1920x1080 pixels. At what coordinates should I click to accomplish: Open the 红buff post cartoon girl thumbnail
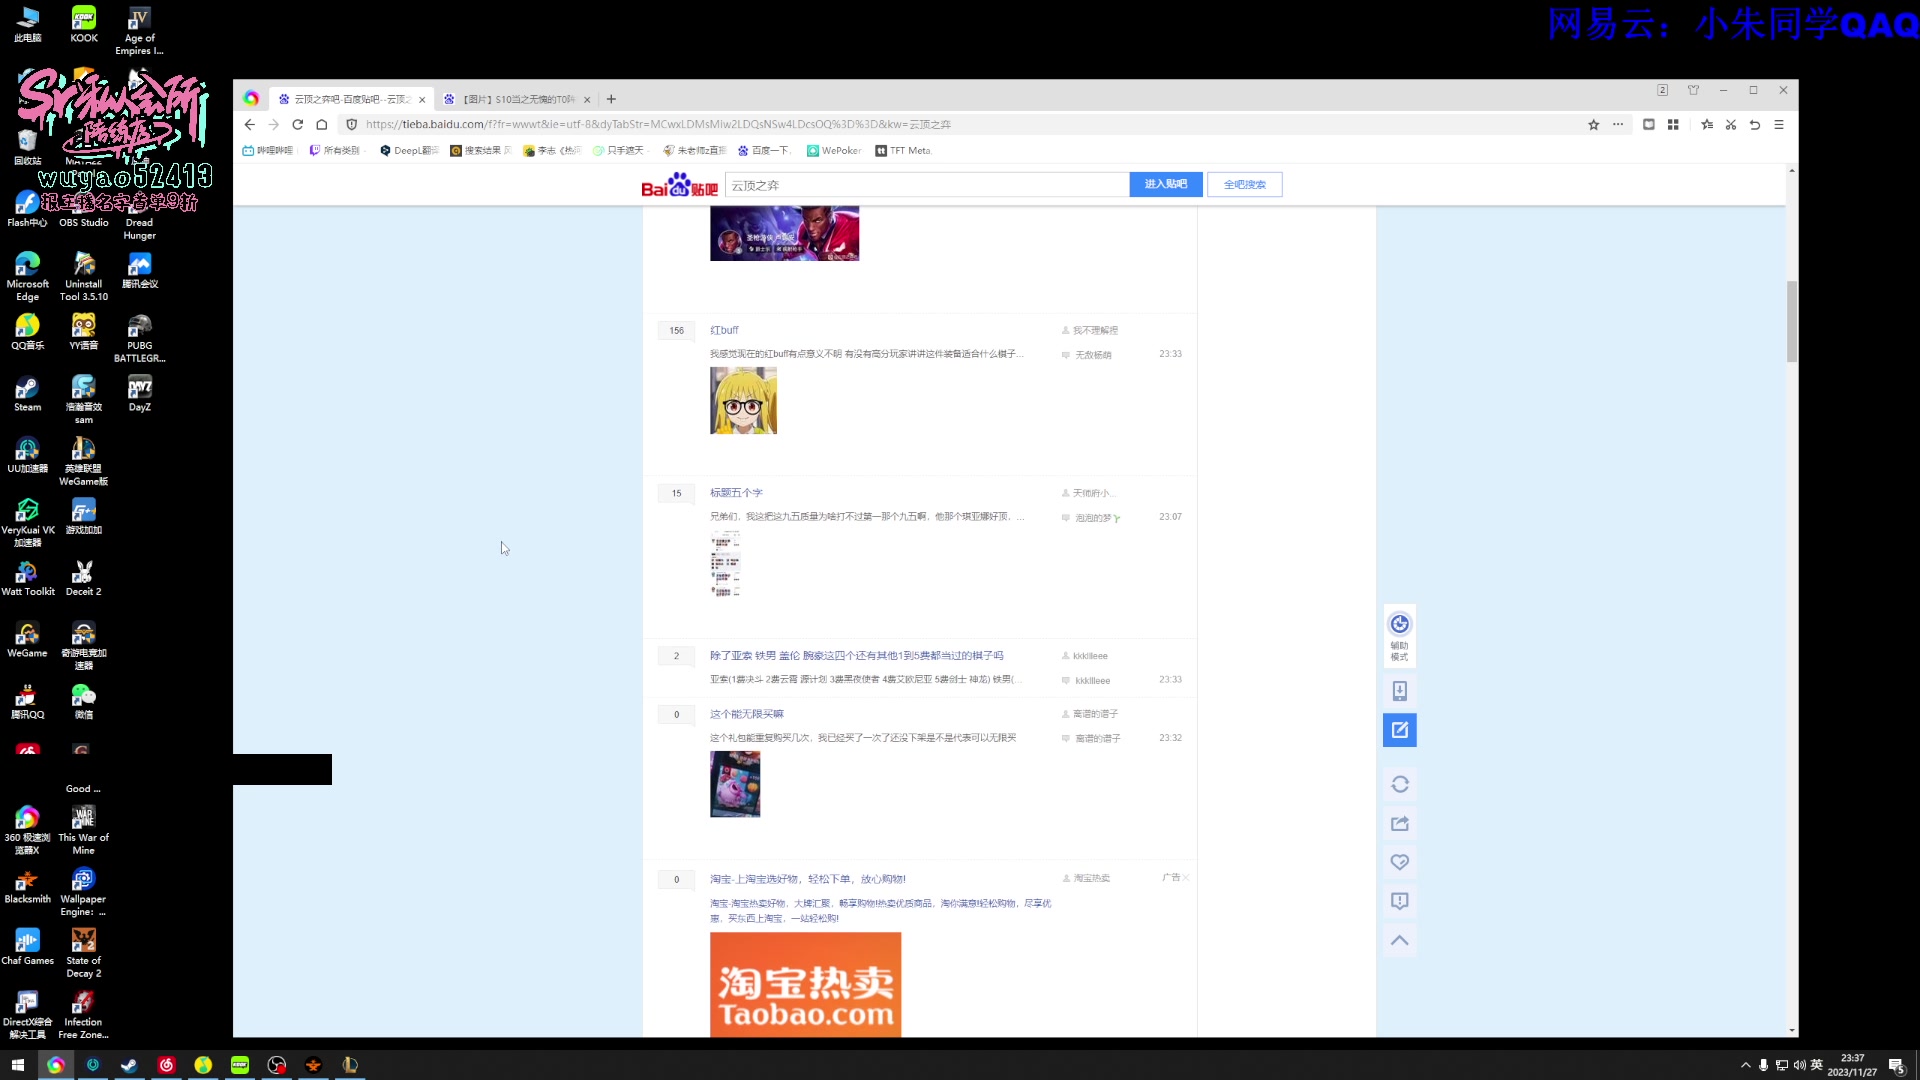pyautogui.click(x=743, y=400)
